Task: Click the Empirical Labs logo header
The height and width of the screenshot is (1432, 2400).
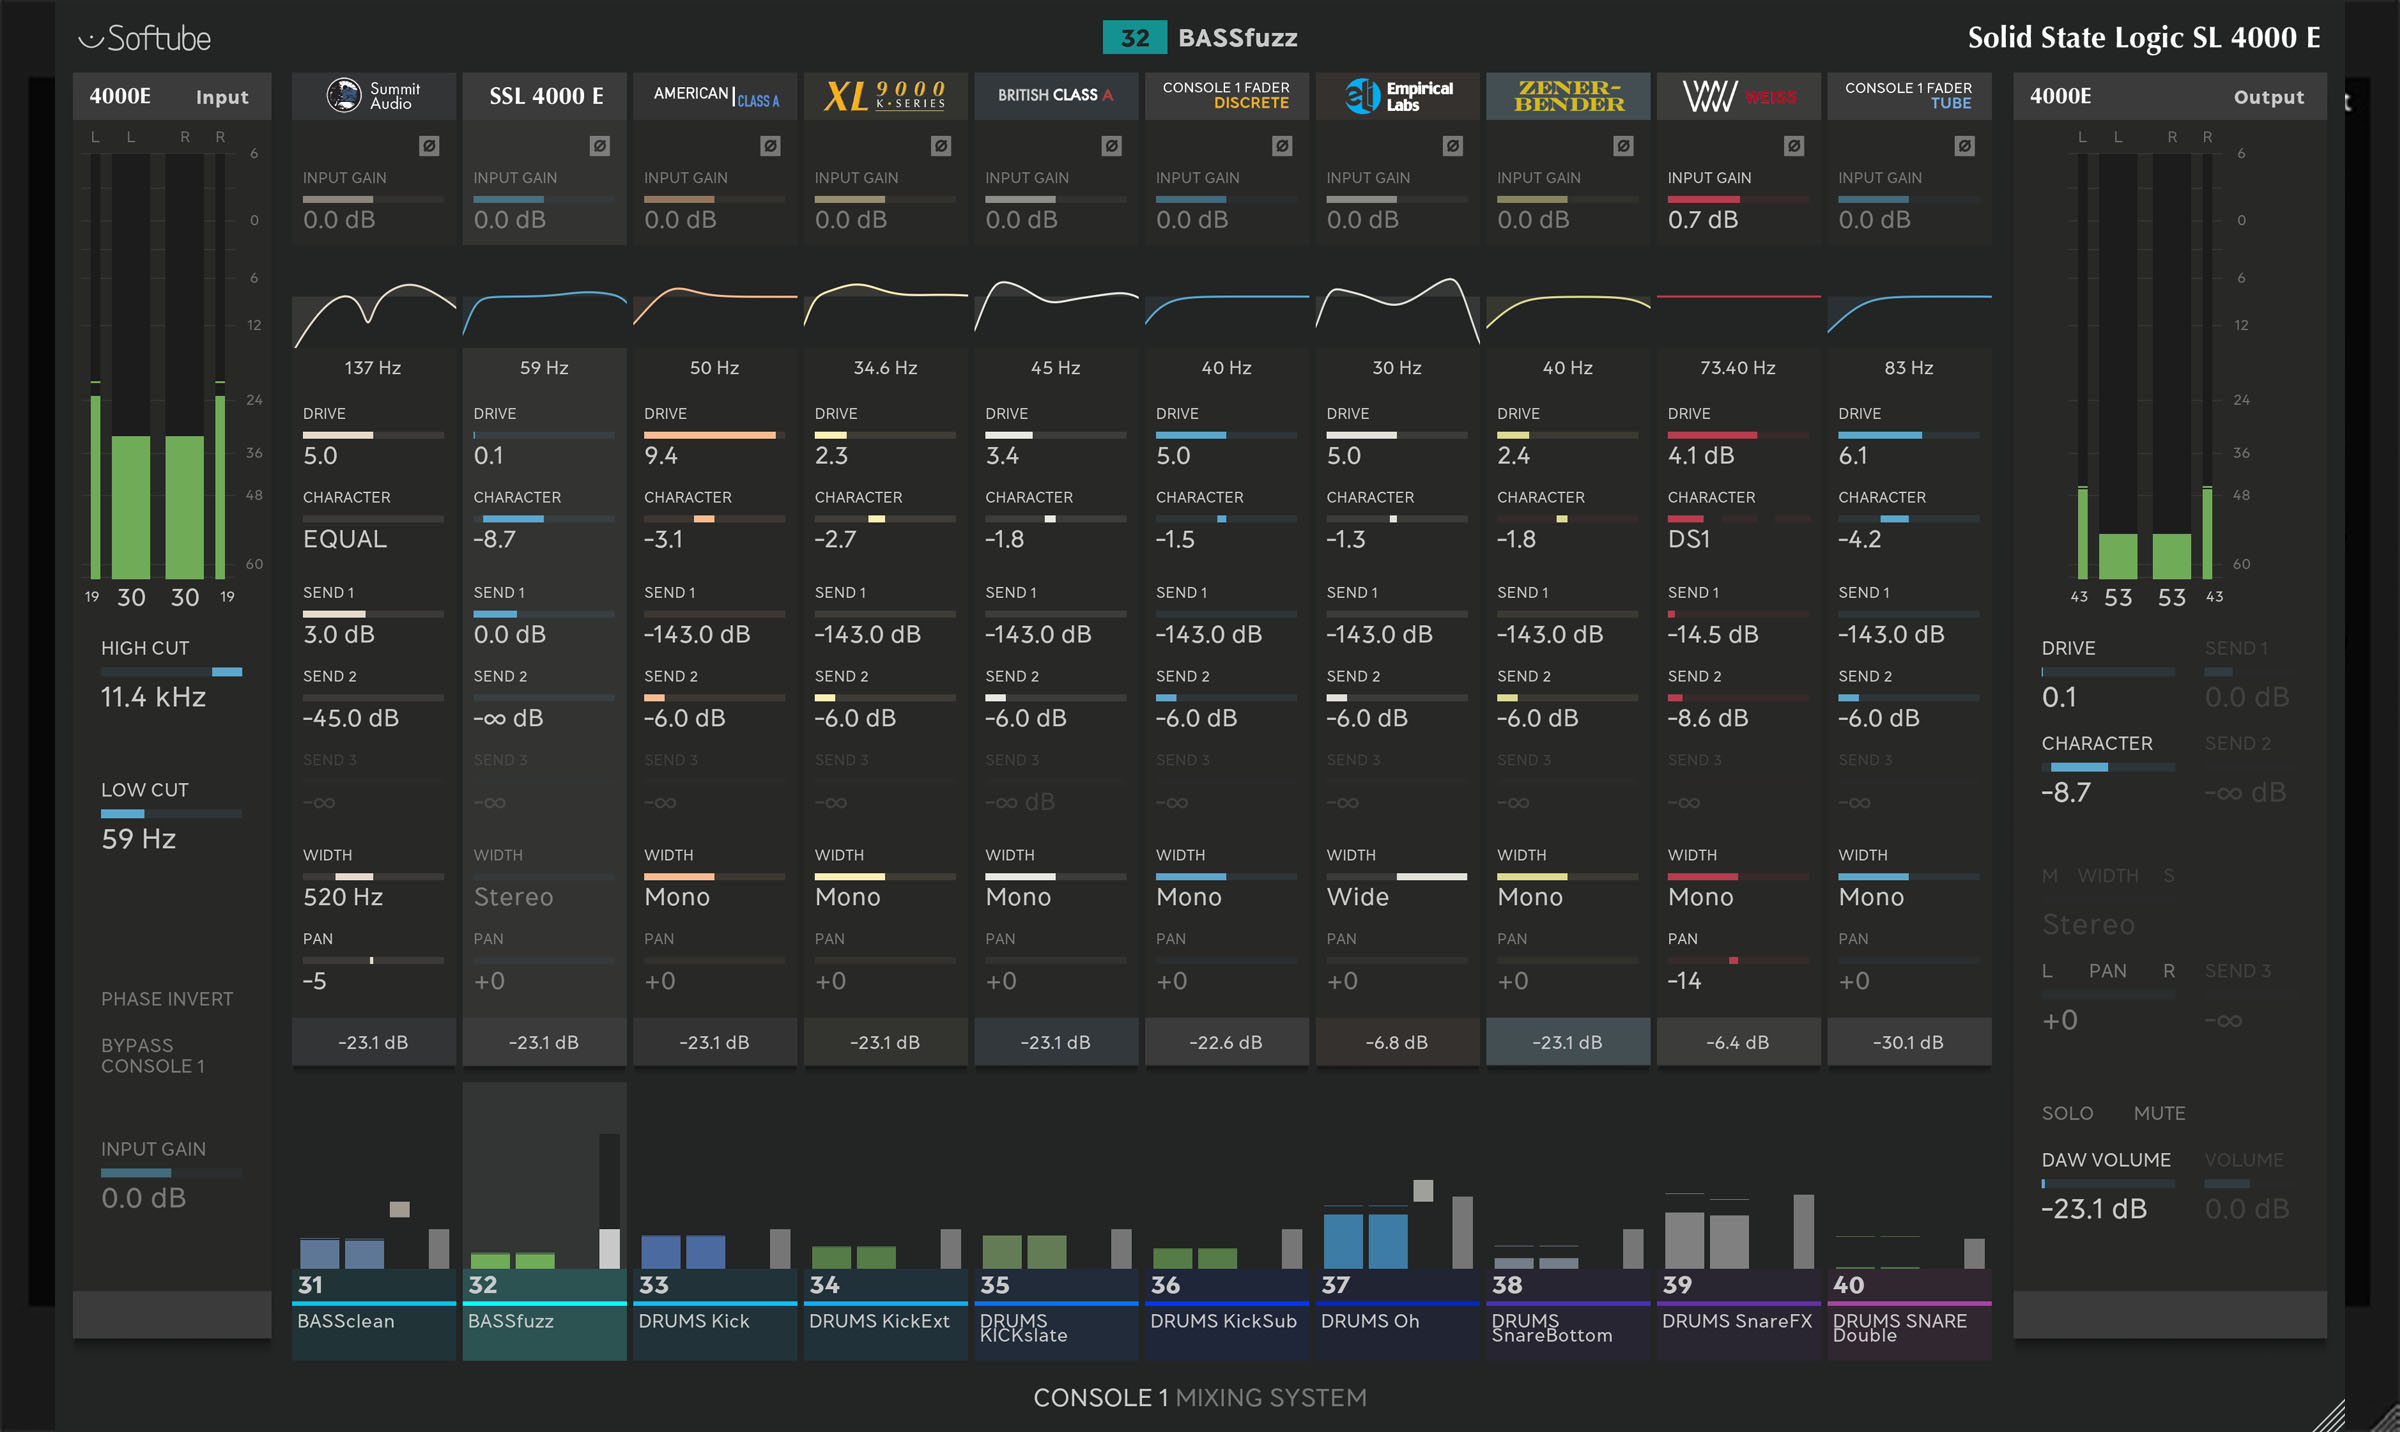Action: (1397, 96)
